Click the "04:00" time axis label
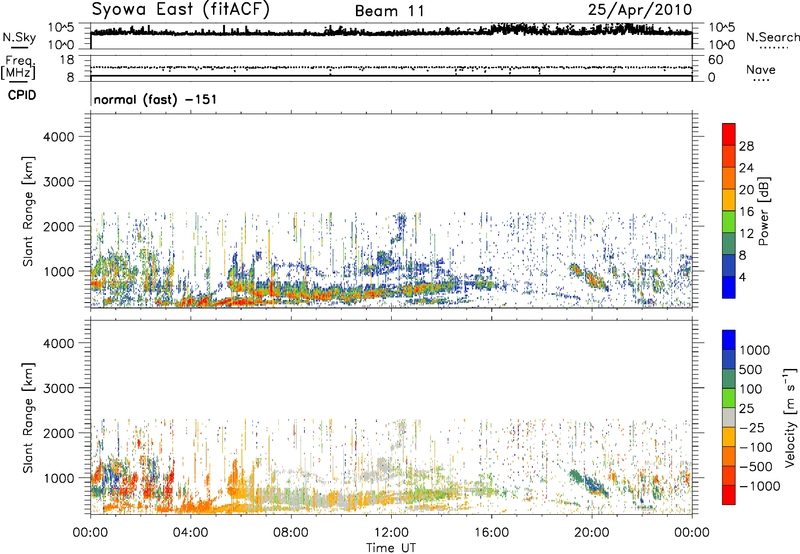Screen dimensions: 800x554 coord(190,533)
